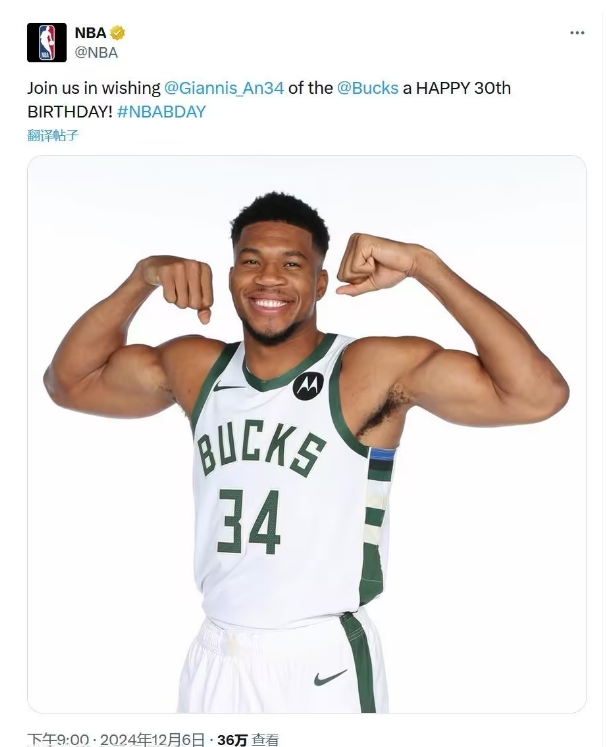Open the @NBA handle under the name
The height and width of the screenshot is (747, 607).
[96, 52]
